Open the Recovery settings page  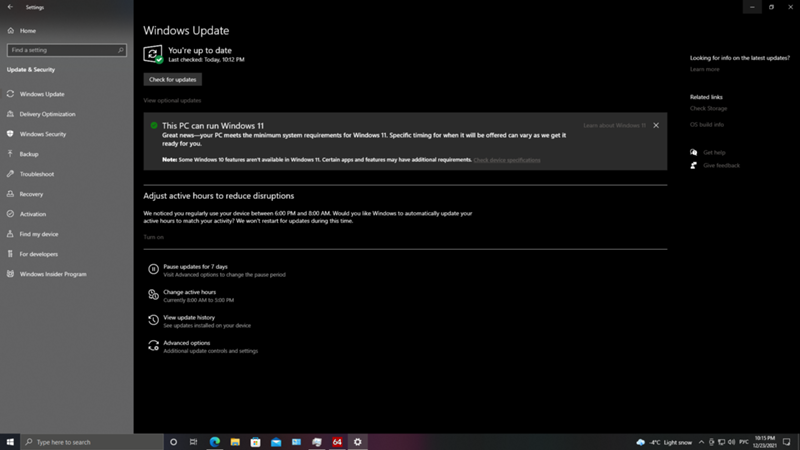(31, 194)
